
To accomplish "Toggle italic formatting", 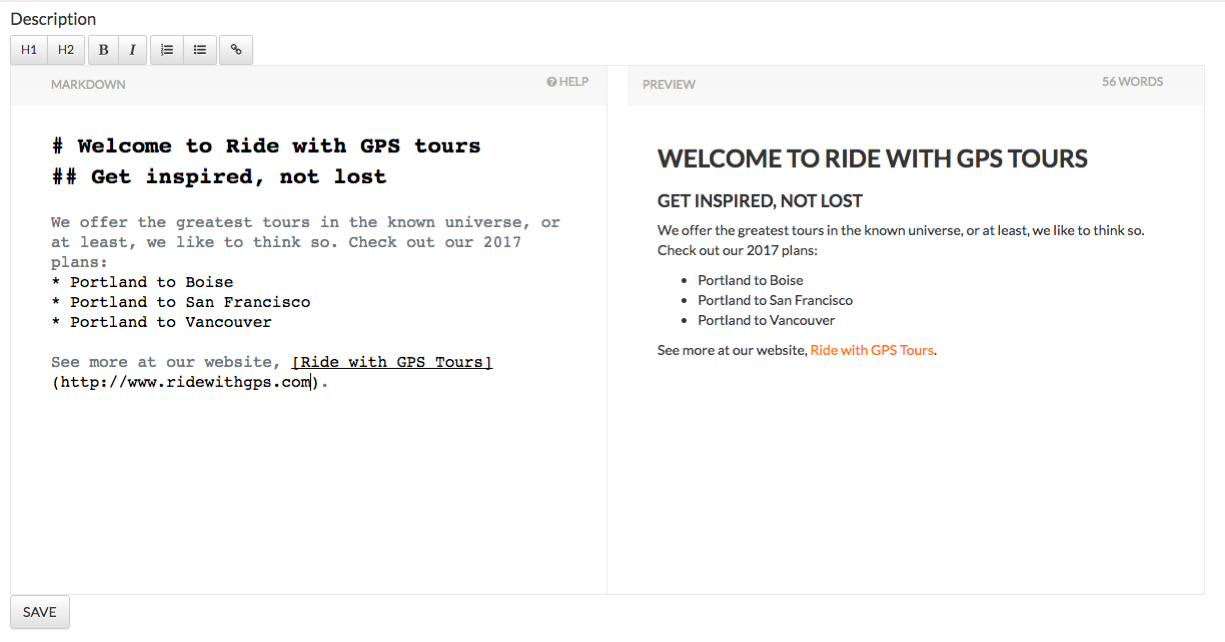I will click(x=132, y=50).
